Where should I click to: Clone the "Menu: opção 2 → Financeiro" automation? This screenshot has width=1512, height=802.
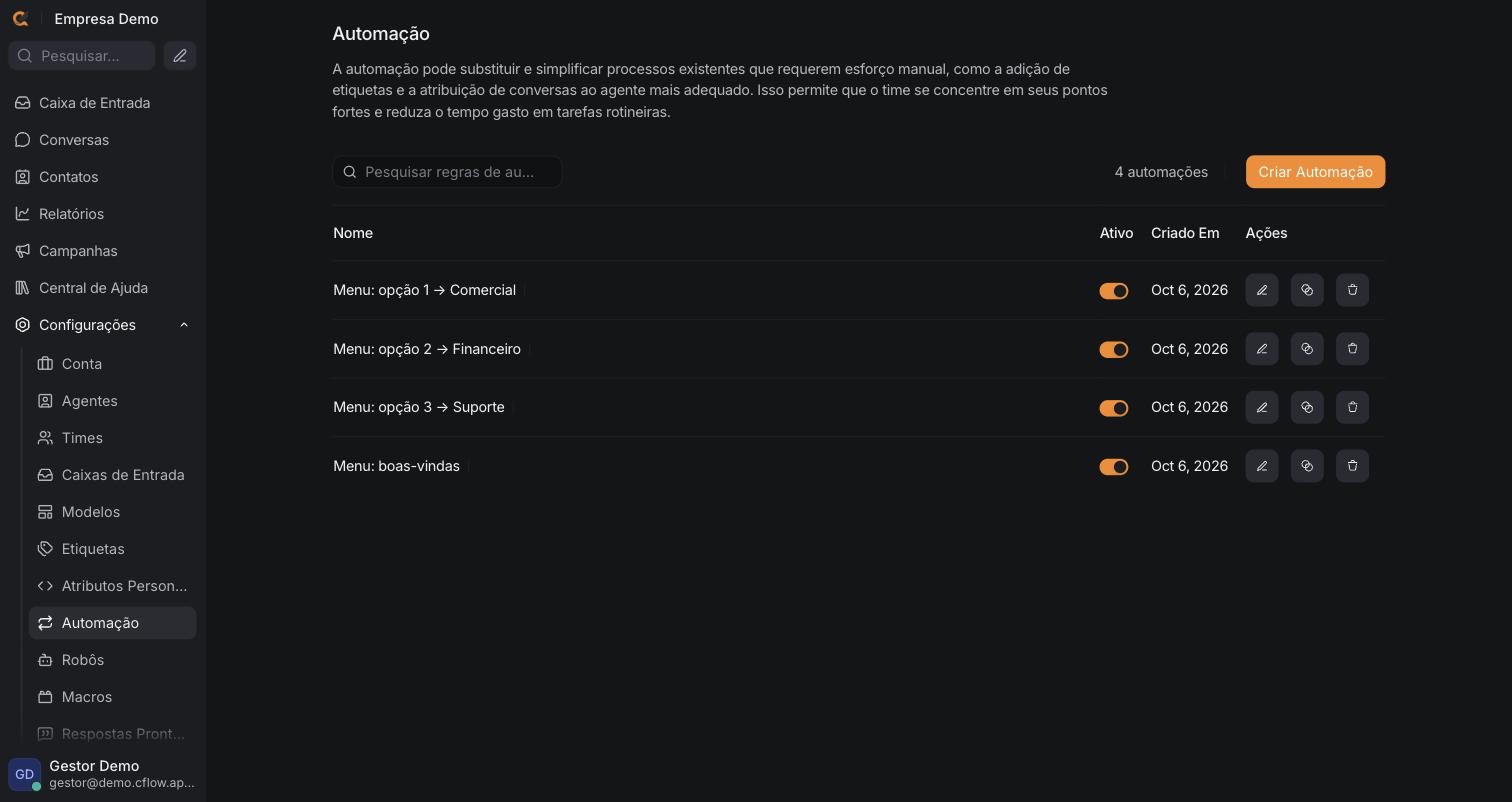tap(1307, 349)
